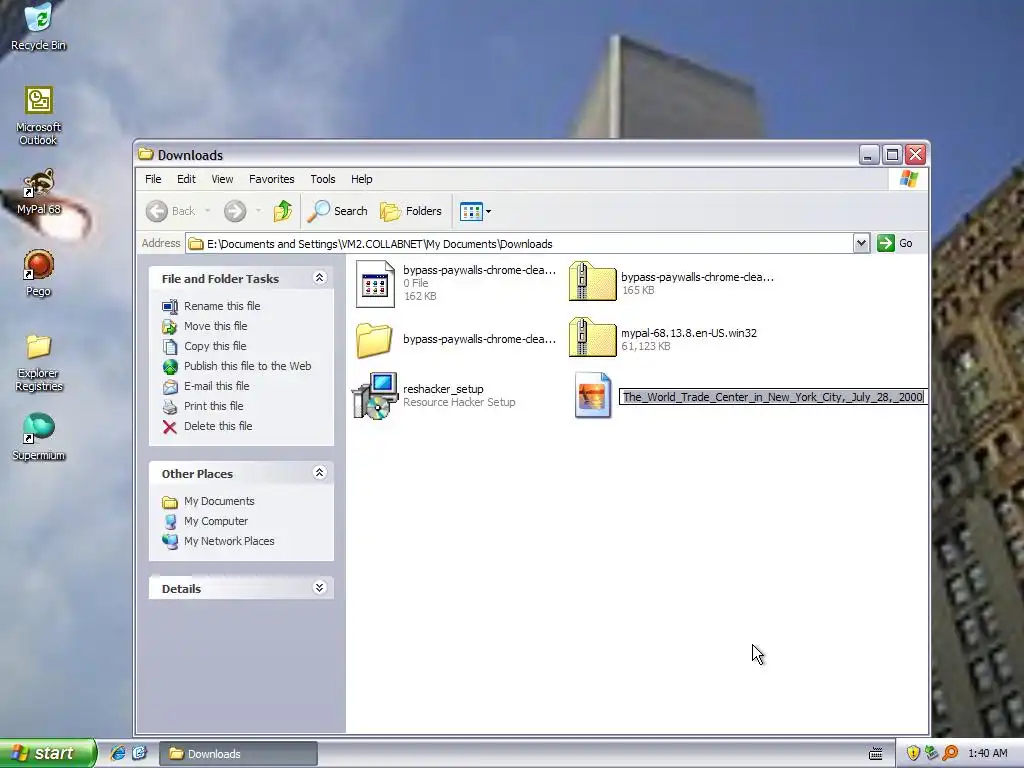Go to My Network Places link
Viewport: 1024px width, 768px height.
(x=229, y=541)
